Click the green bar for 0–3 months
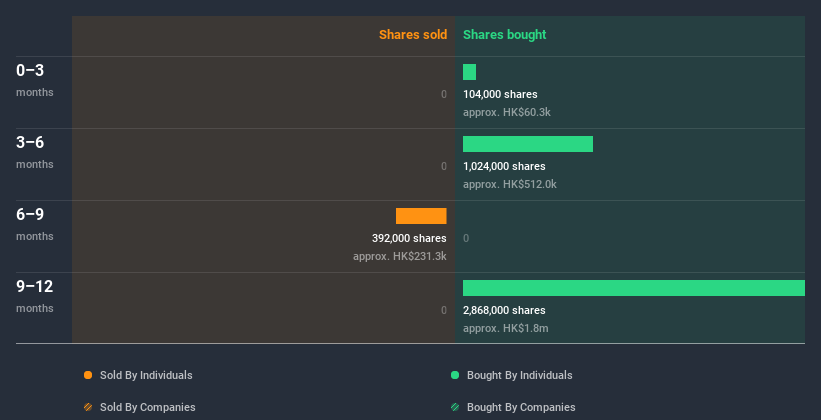 point(469,72)
